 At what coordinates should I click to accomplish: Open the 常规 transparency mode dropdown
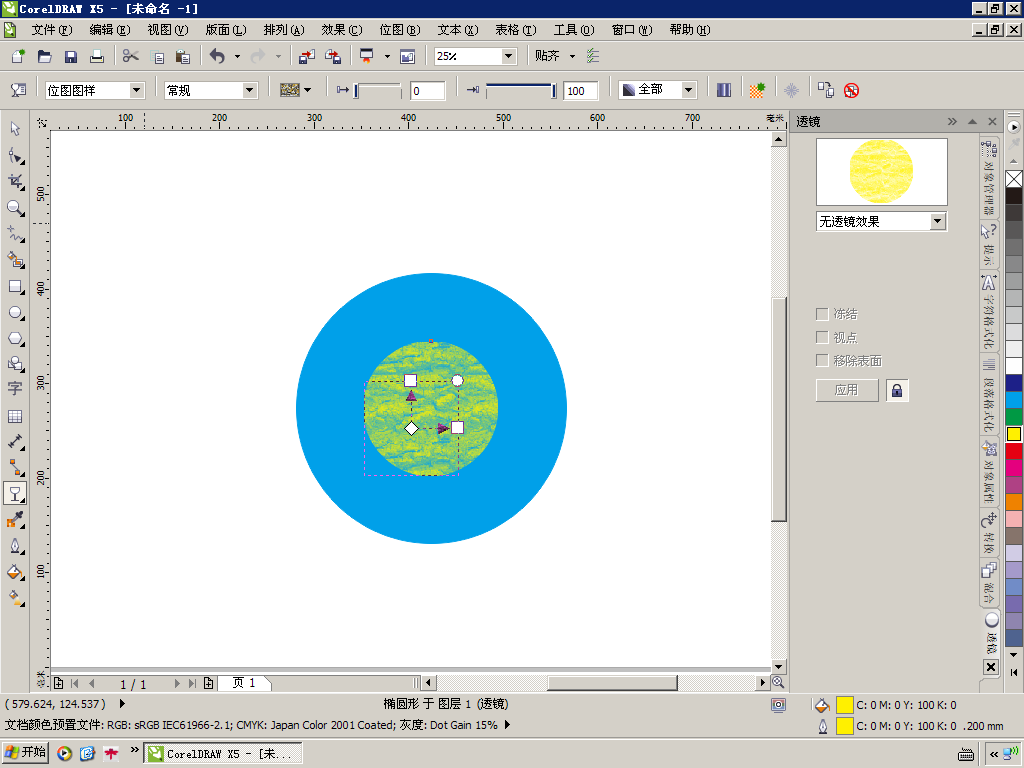pos(249,90)
